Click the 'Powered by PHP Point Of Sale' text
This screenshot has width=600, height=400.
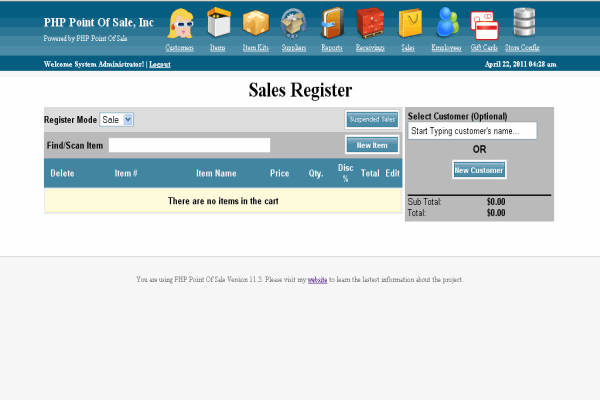click(85, 38)
